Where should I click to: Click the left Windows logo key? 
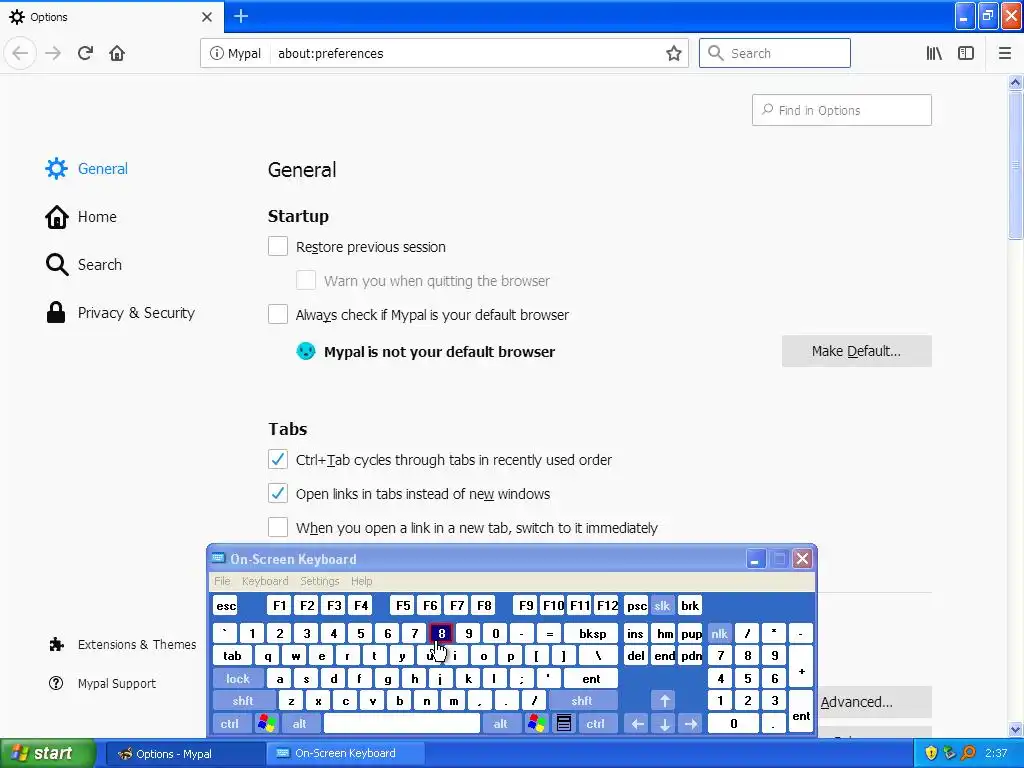point(266,724)
